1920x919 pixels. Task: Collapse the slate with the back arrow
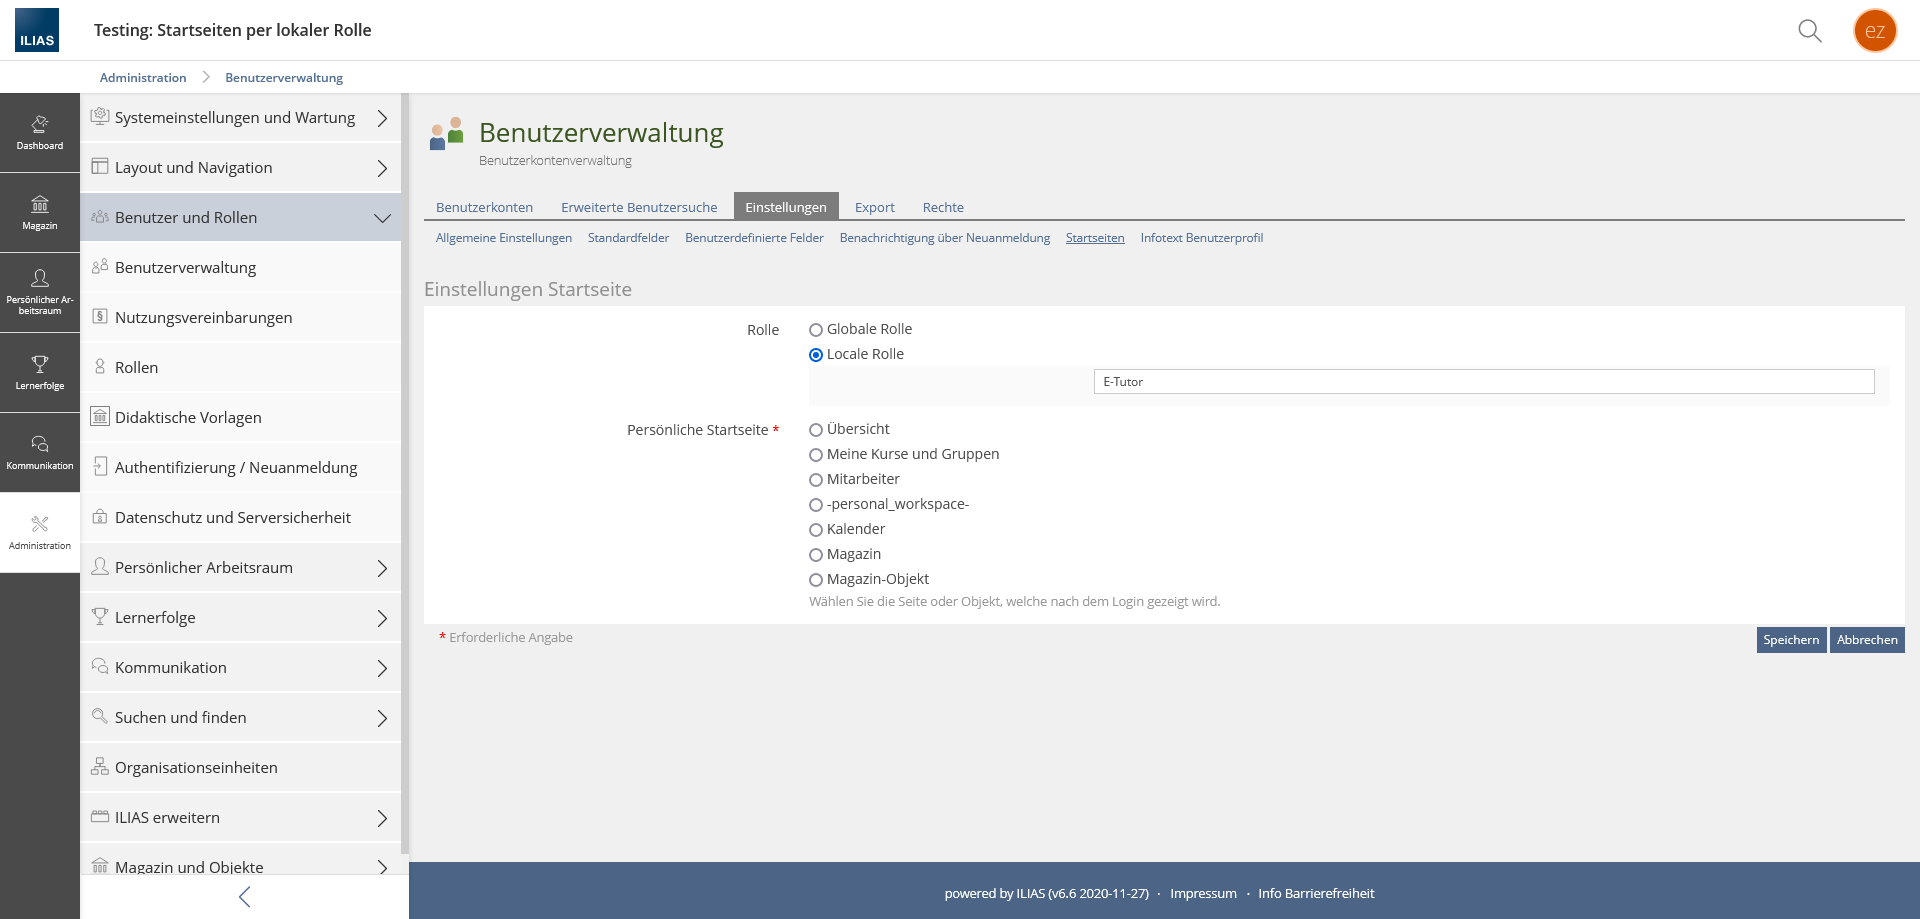point(244,897)
